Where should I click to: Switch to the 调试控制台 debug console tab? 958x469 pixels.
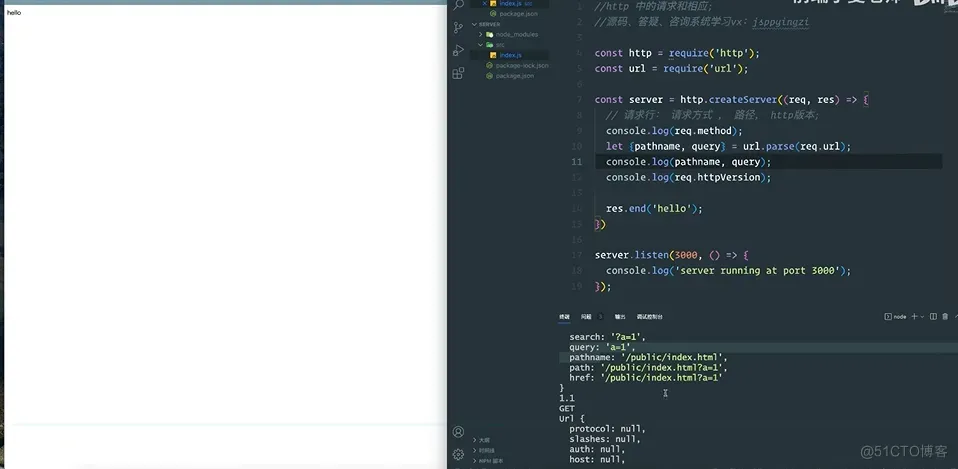(x=649, y=317)
